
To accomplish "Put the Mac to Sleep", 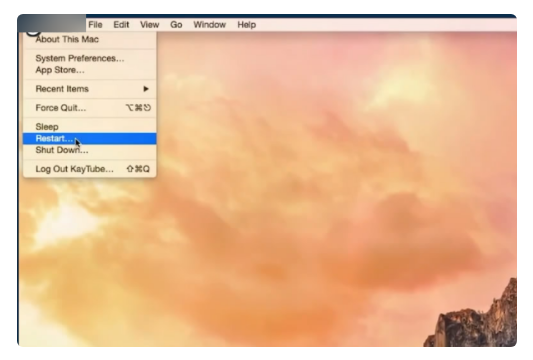I will [90, 127].
